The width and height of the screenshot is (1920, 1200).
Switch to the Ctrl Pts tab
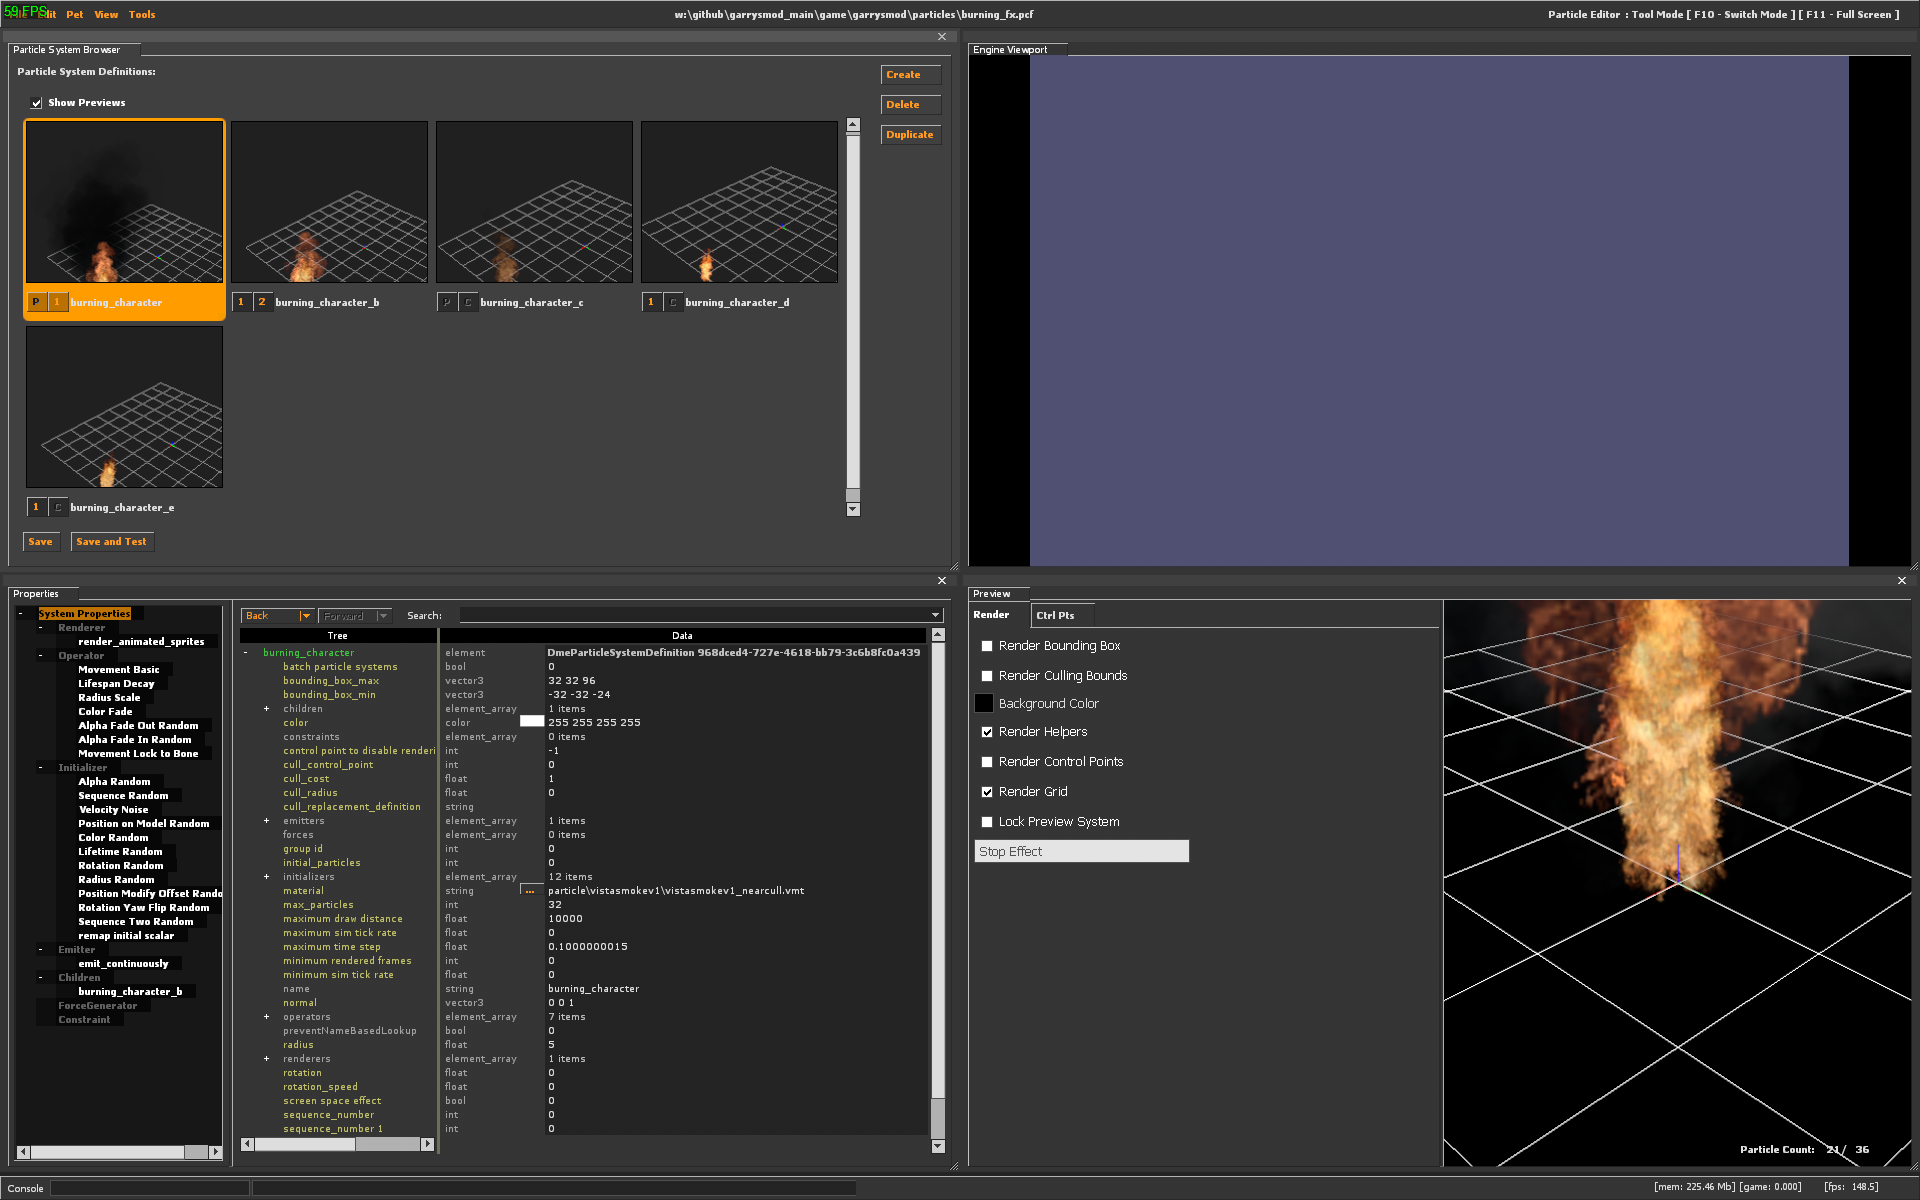click(x=1055, y=616)
